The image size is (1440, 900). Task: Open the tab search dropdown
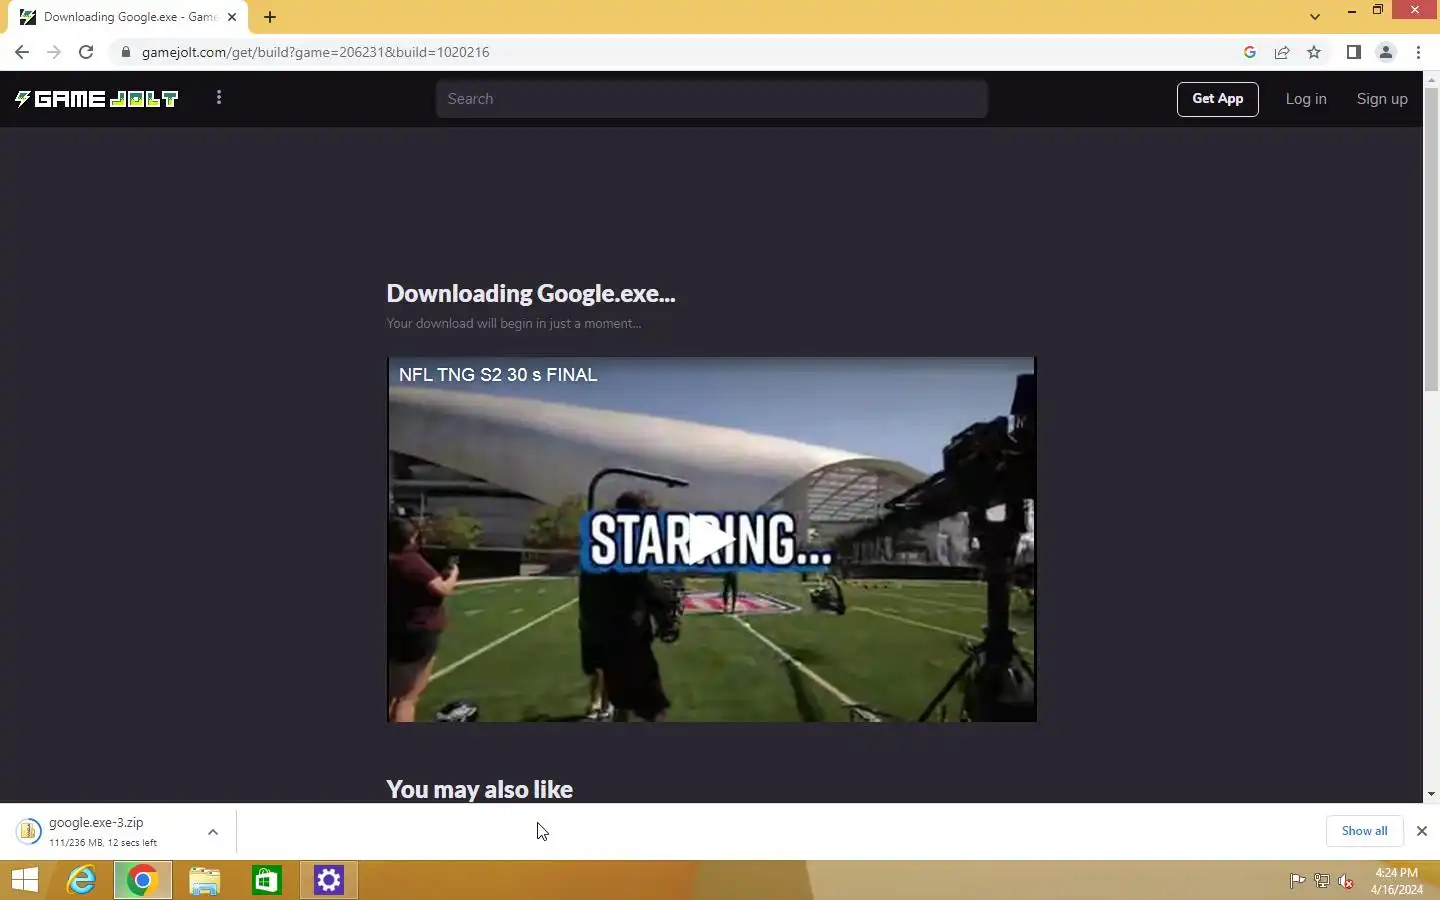pos(1315,17)
